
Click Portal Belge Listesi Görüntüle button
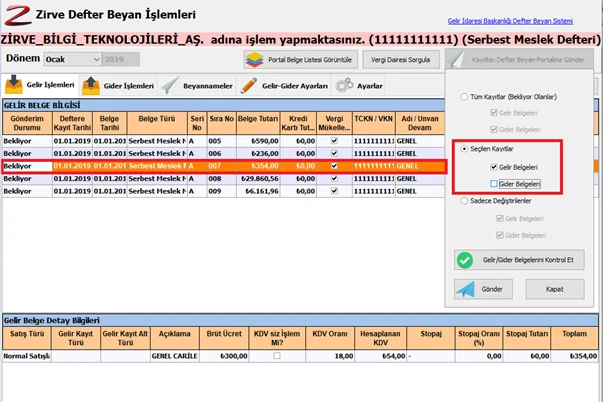[301, 60]
